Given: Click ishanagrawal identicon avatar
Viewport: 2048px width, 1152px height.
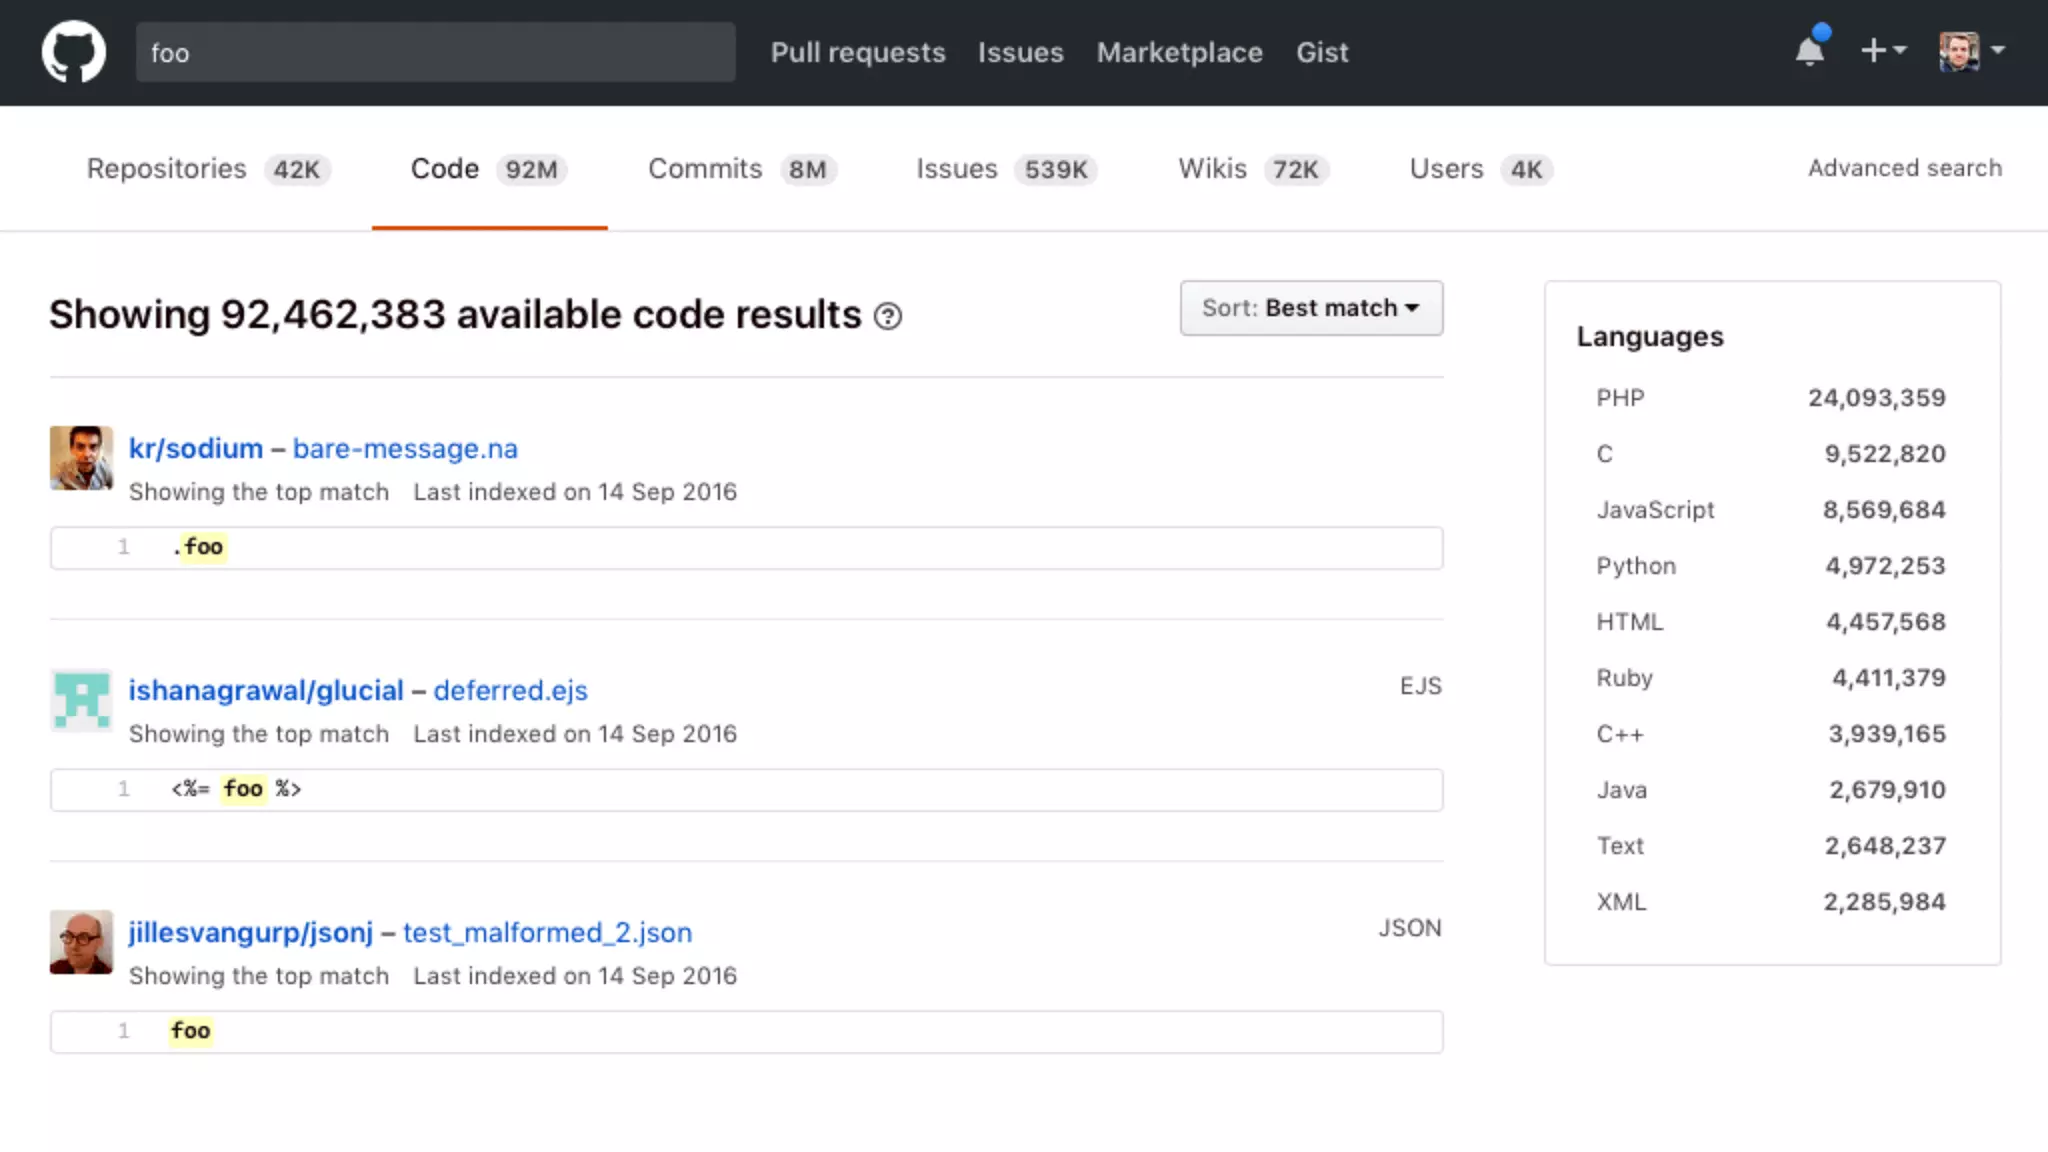Looking at the screenshot, I should pyautogui.click(x=81, y=700).
